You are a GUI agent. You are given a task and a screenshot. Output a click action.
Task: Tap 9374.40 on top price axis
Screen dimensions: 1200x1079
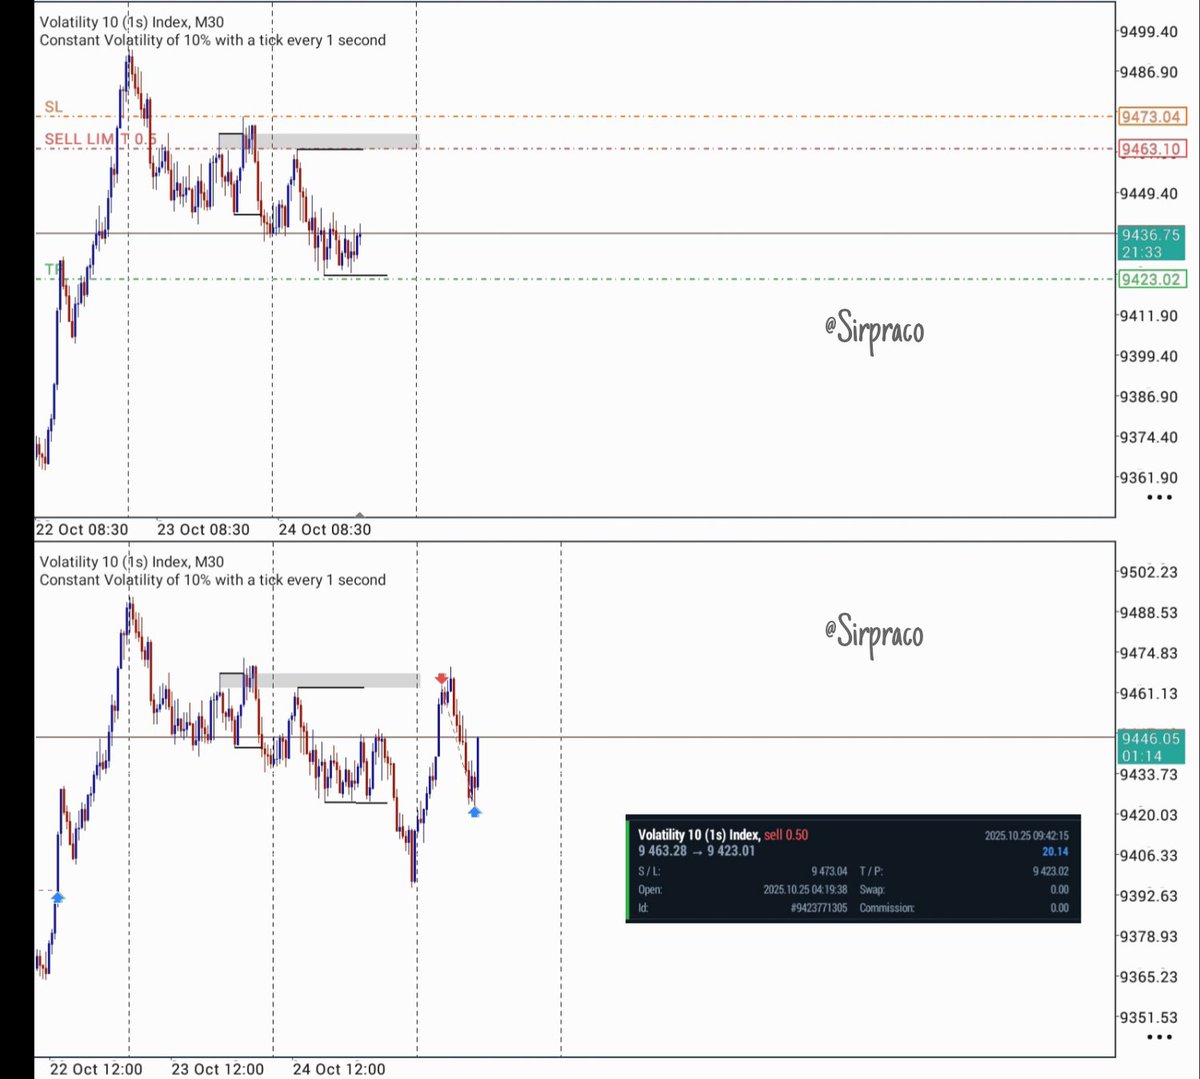pos(1148,437)
